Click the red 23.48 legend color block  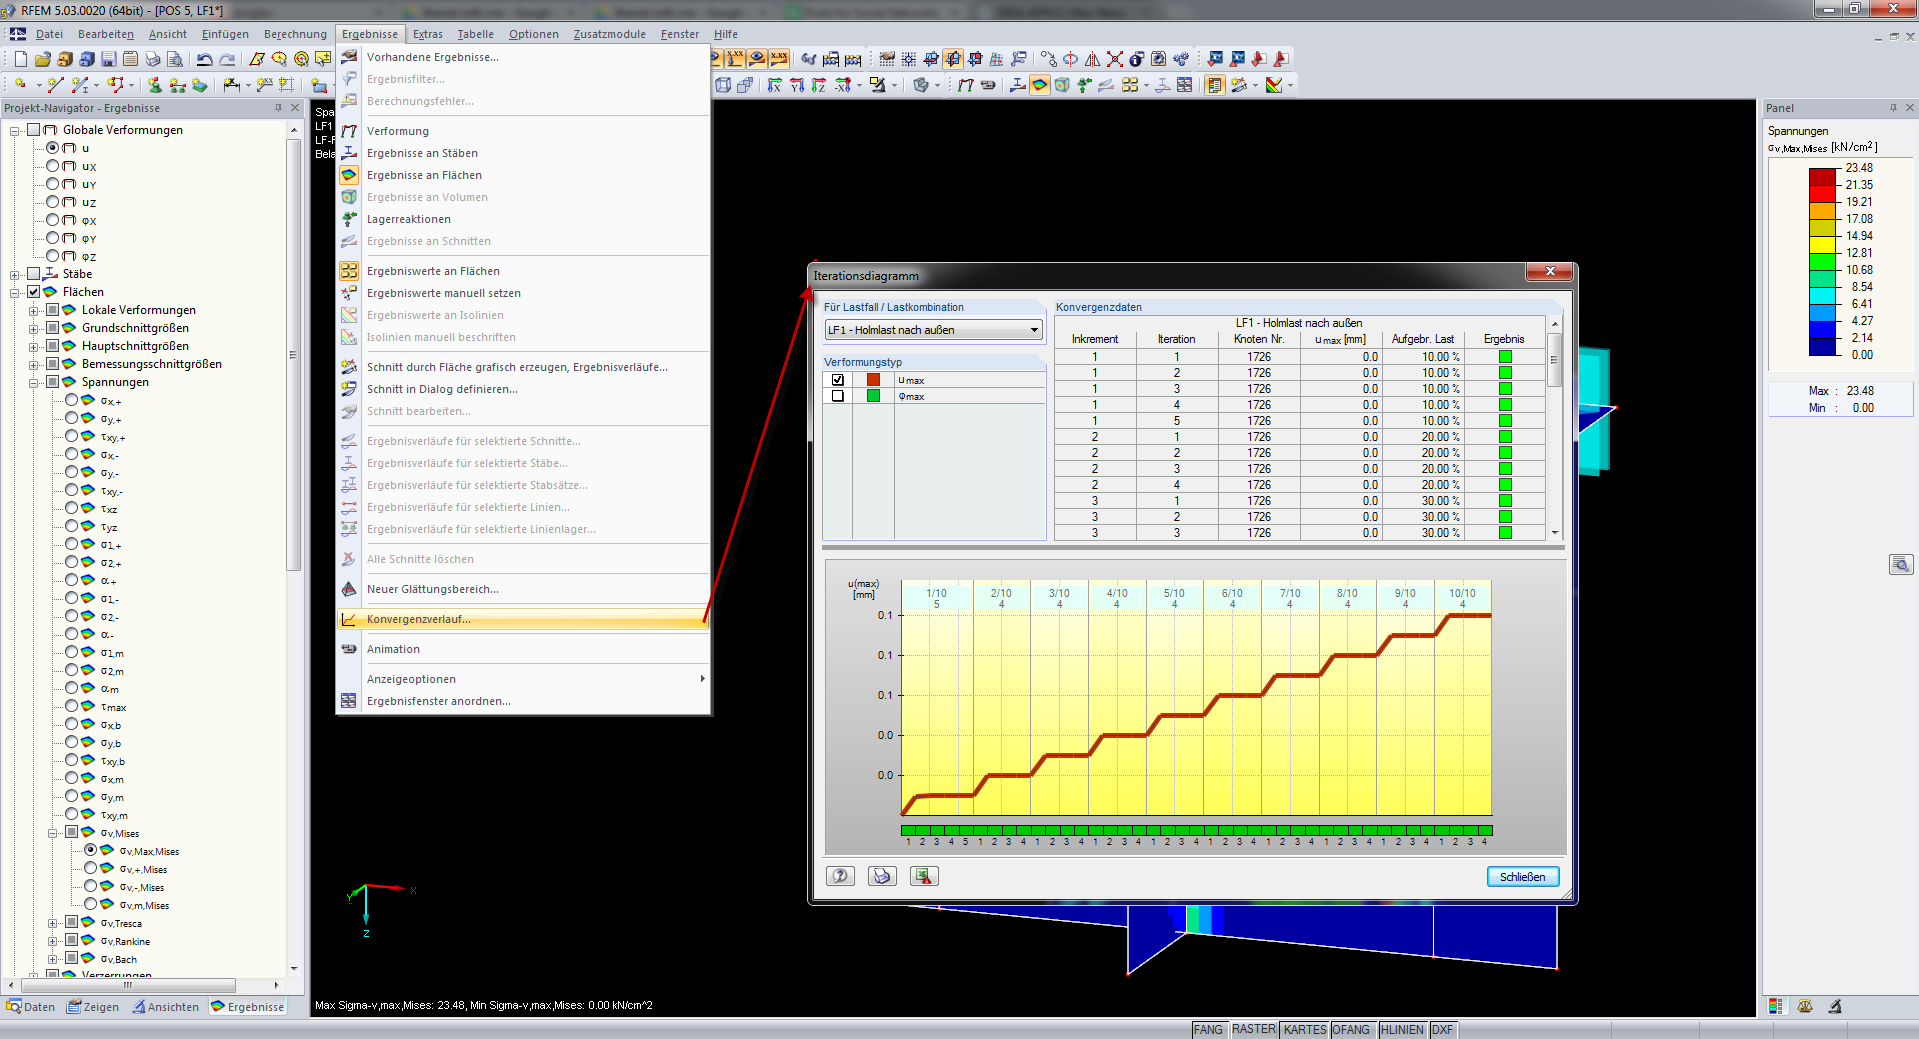pos(1823,177)
